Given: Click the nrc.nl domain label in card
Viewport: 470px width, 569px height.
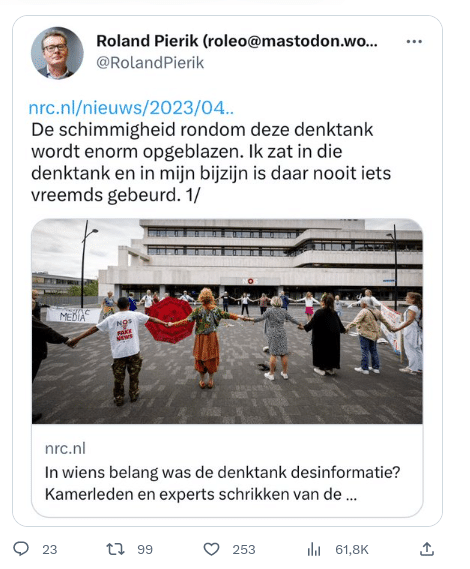Looking at the screenshot, I should coord(65,449).
